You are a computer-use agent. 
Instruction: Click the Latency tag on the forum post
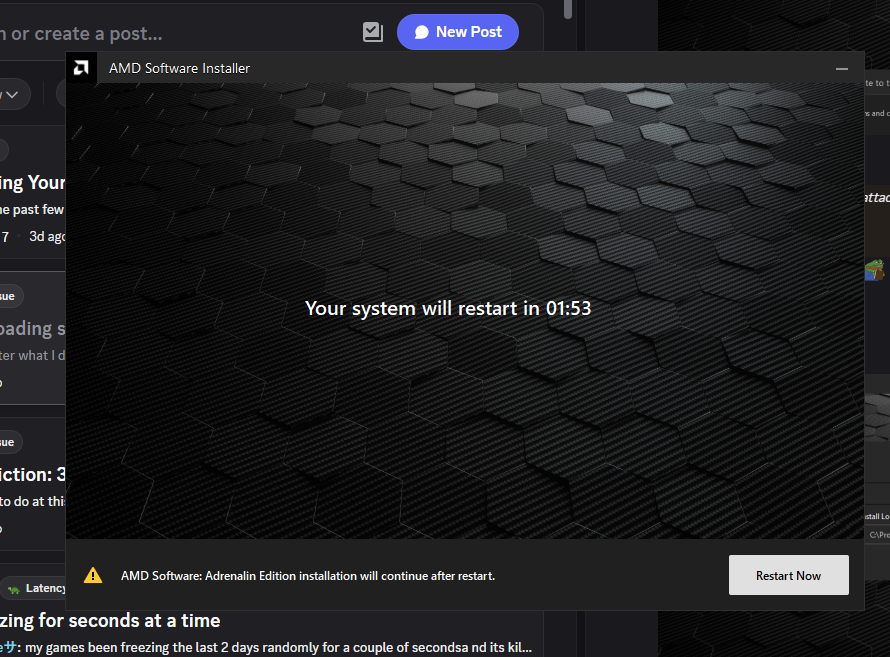coord(33,588)
